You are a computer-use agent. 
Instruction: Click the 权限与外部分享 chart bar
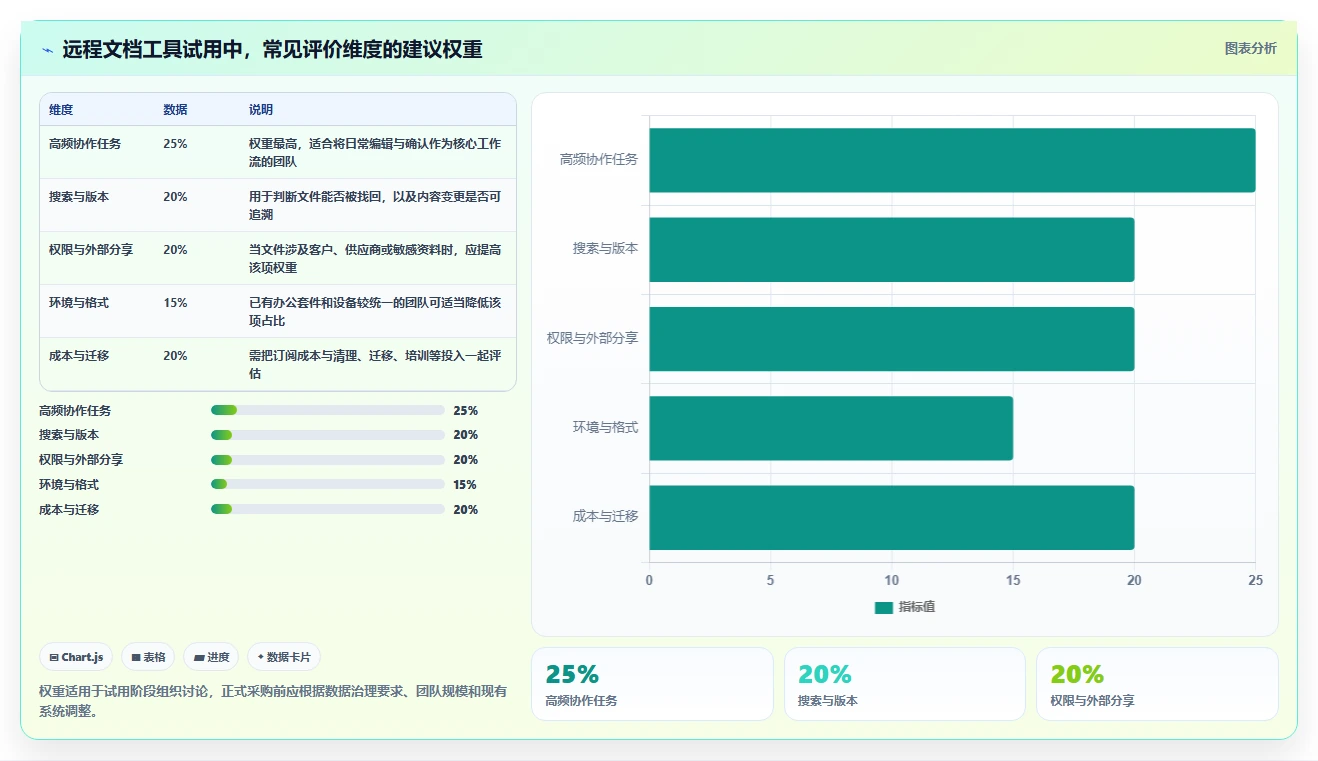tap(891, 339)
